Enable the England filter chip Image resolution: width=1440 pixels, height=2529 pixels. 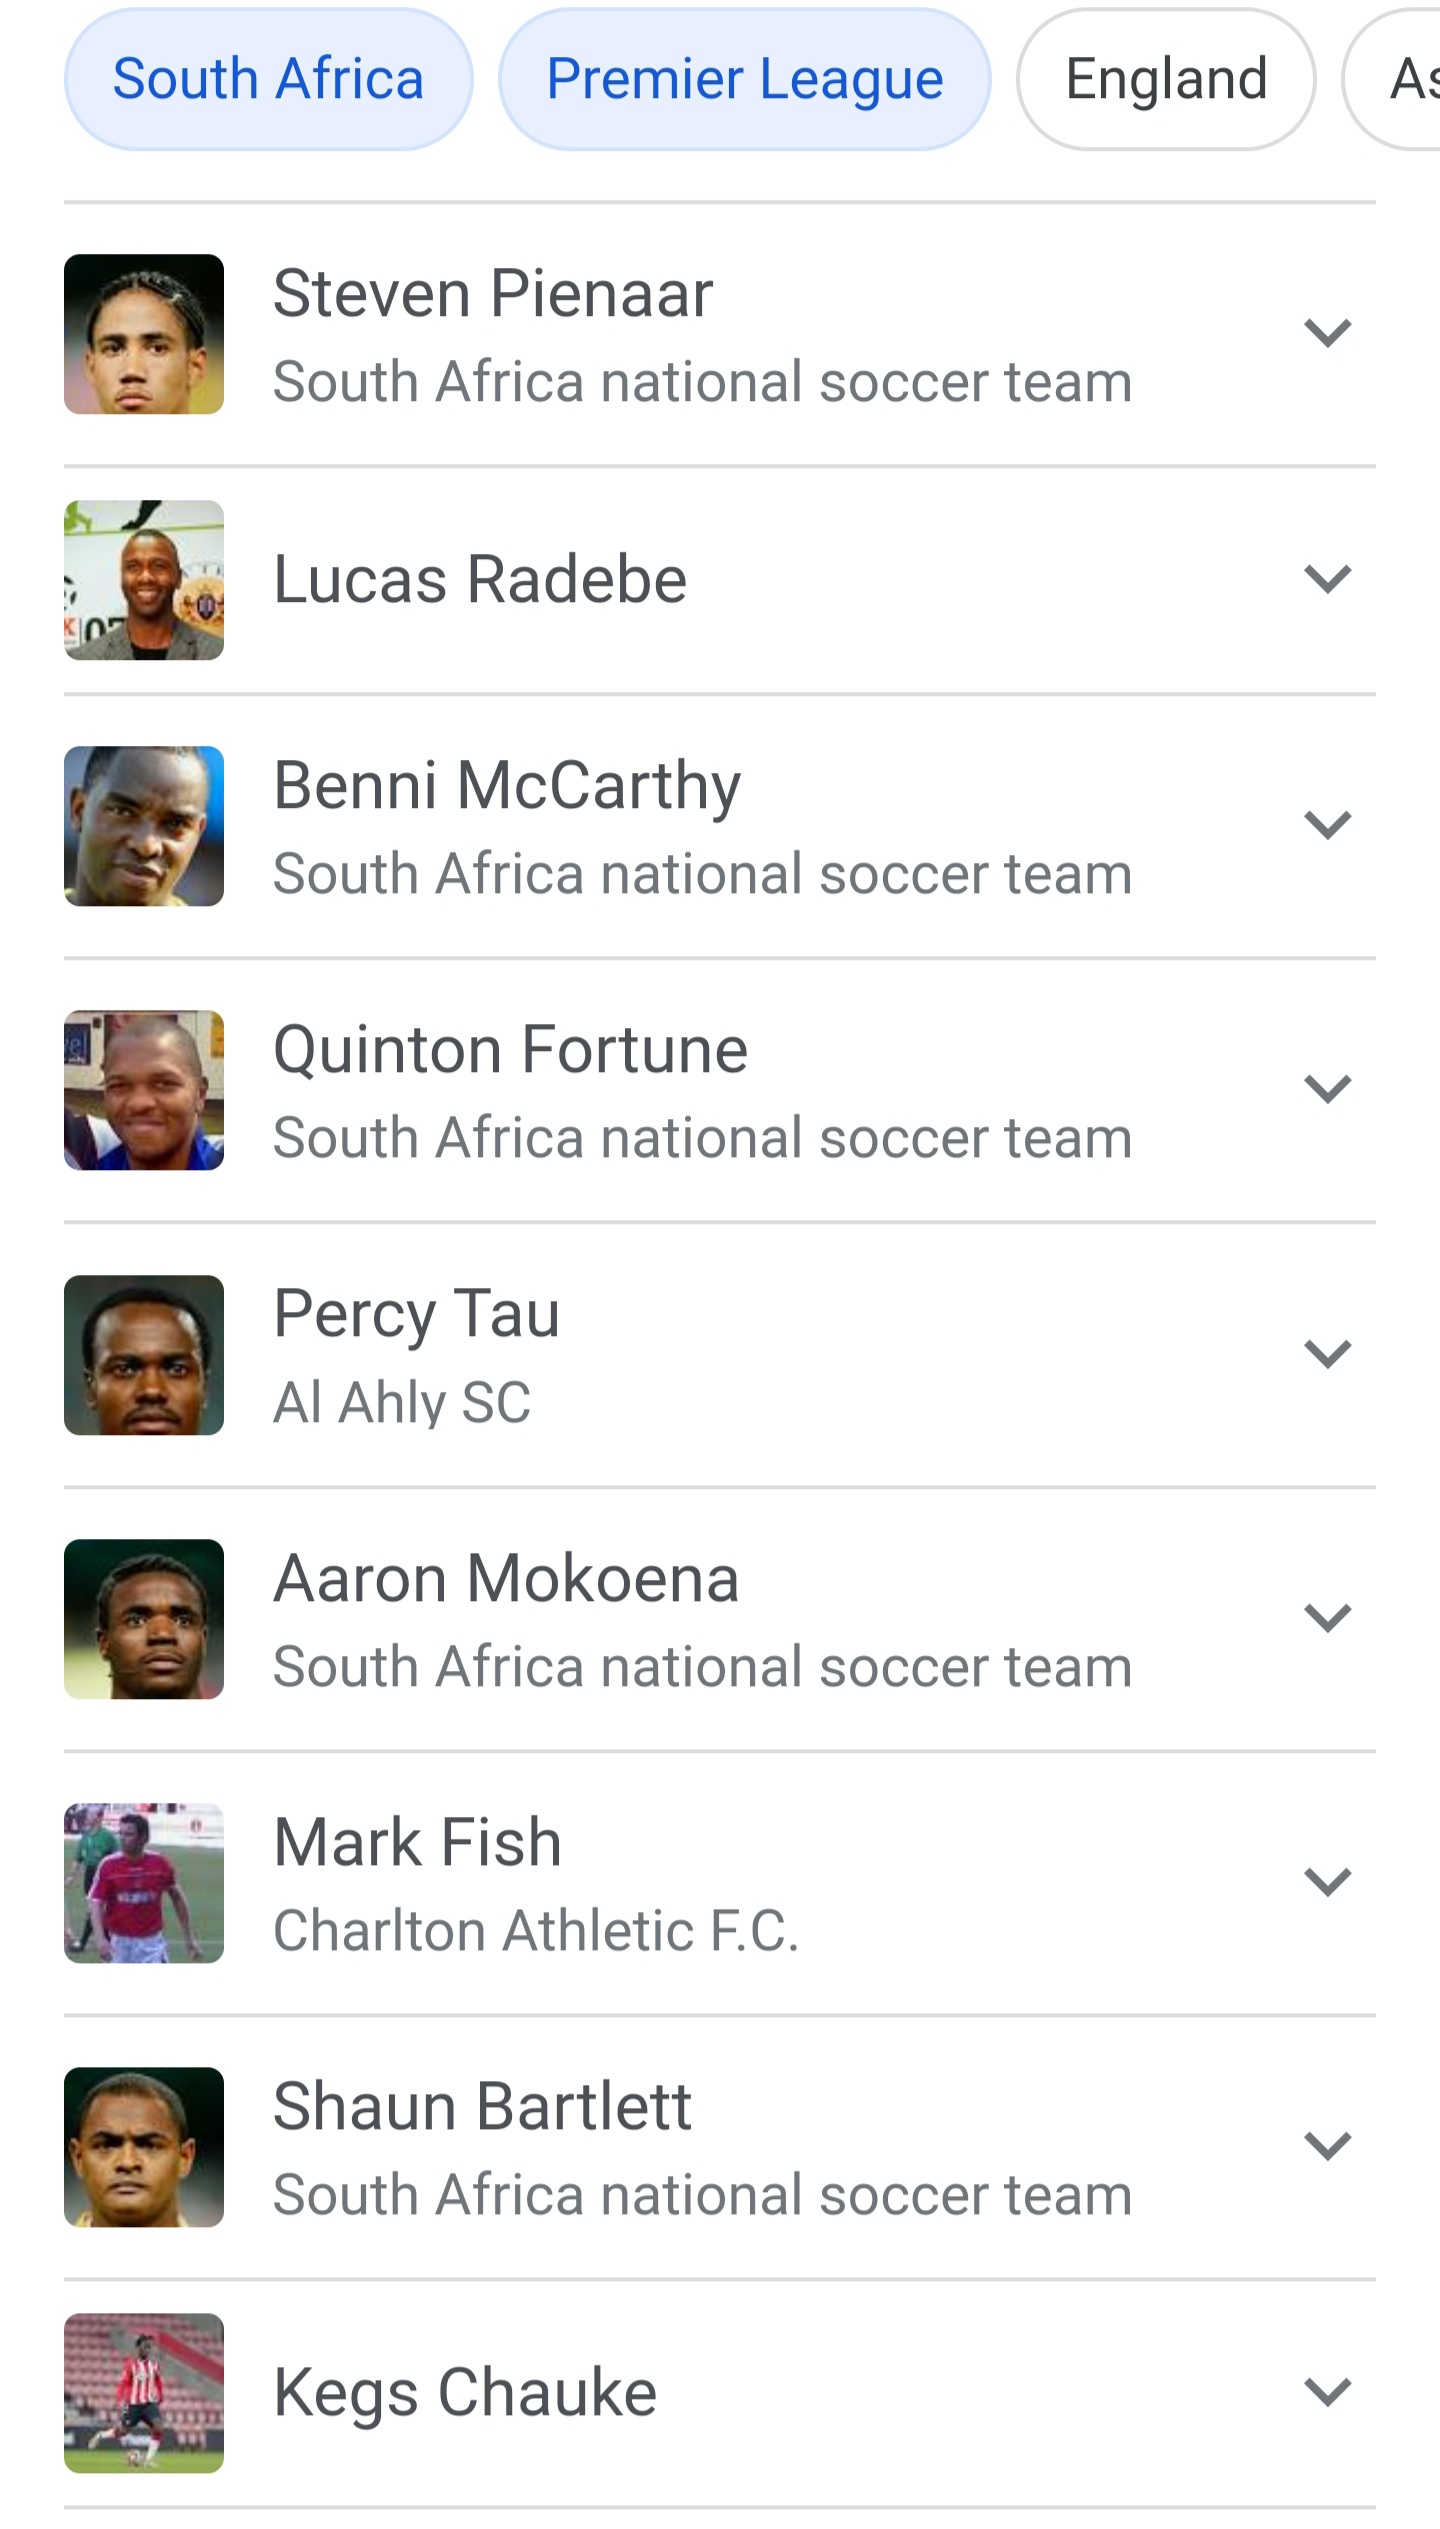click(x=1166, y=79)
